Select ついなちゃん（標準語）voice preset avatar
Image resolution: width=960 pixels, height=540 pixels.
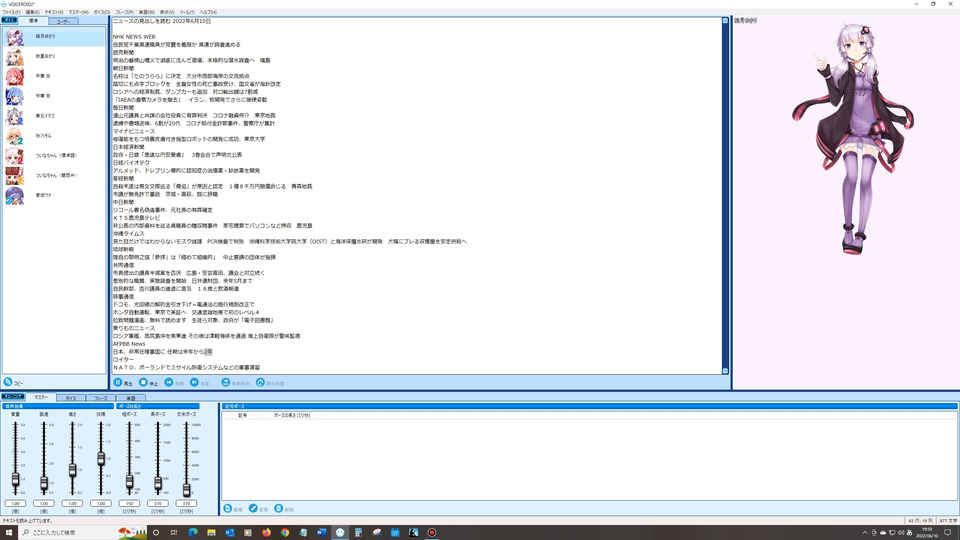[14, 156]
